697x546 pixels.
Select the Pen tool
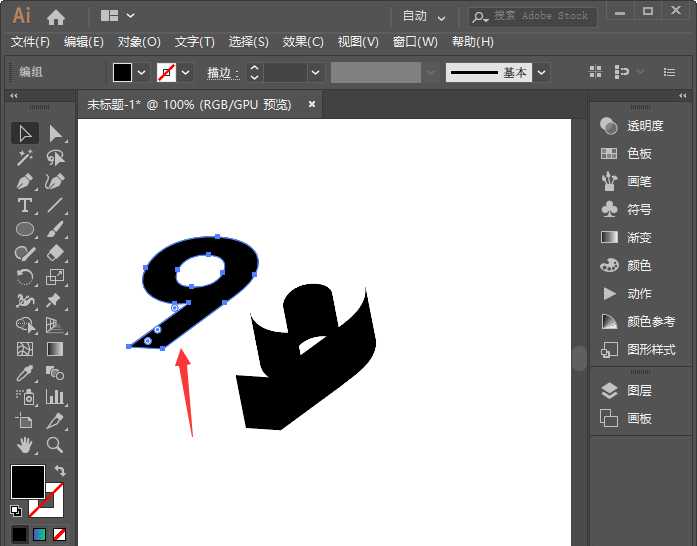pyautogui.click(x=26, y=181)
